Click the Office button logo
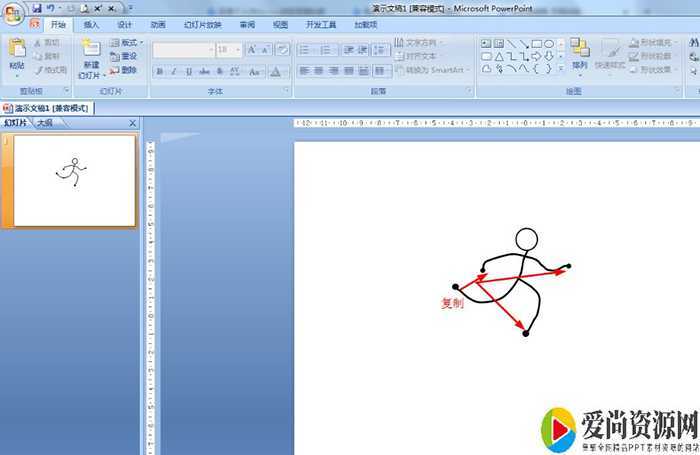 click(14, 14)
